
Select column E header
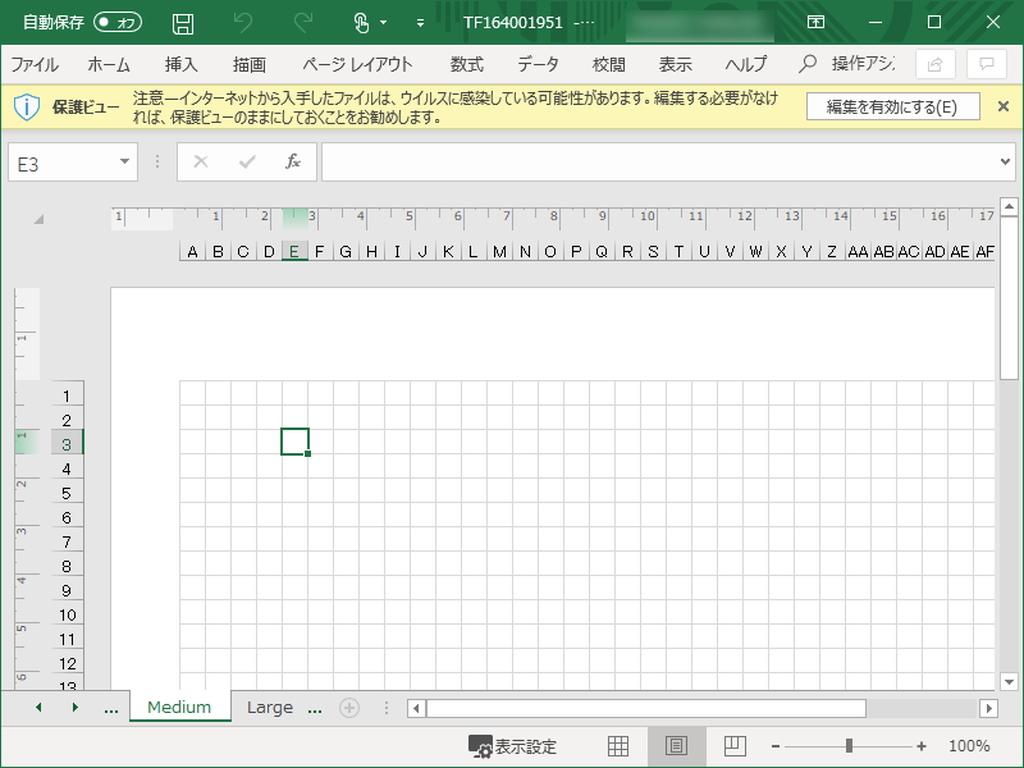click(x=295, y=251)
